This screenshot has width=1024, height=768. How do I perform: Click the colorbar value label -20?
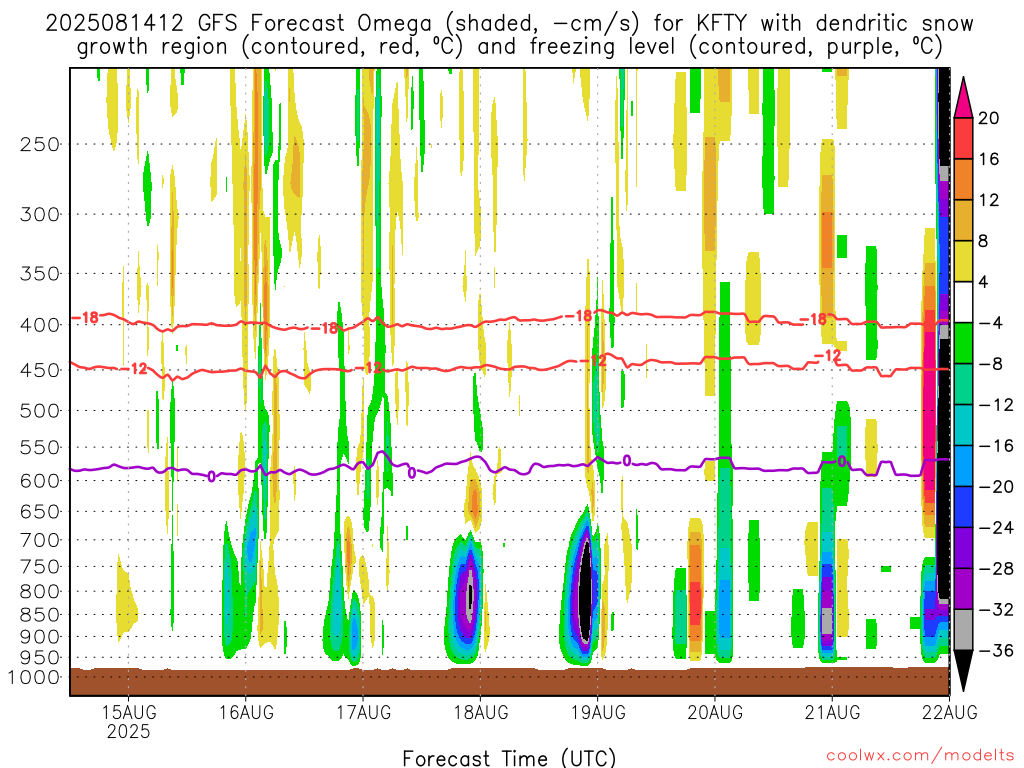[x=996, y=487]
